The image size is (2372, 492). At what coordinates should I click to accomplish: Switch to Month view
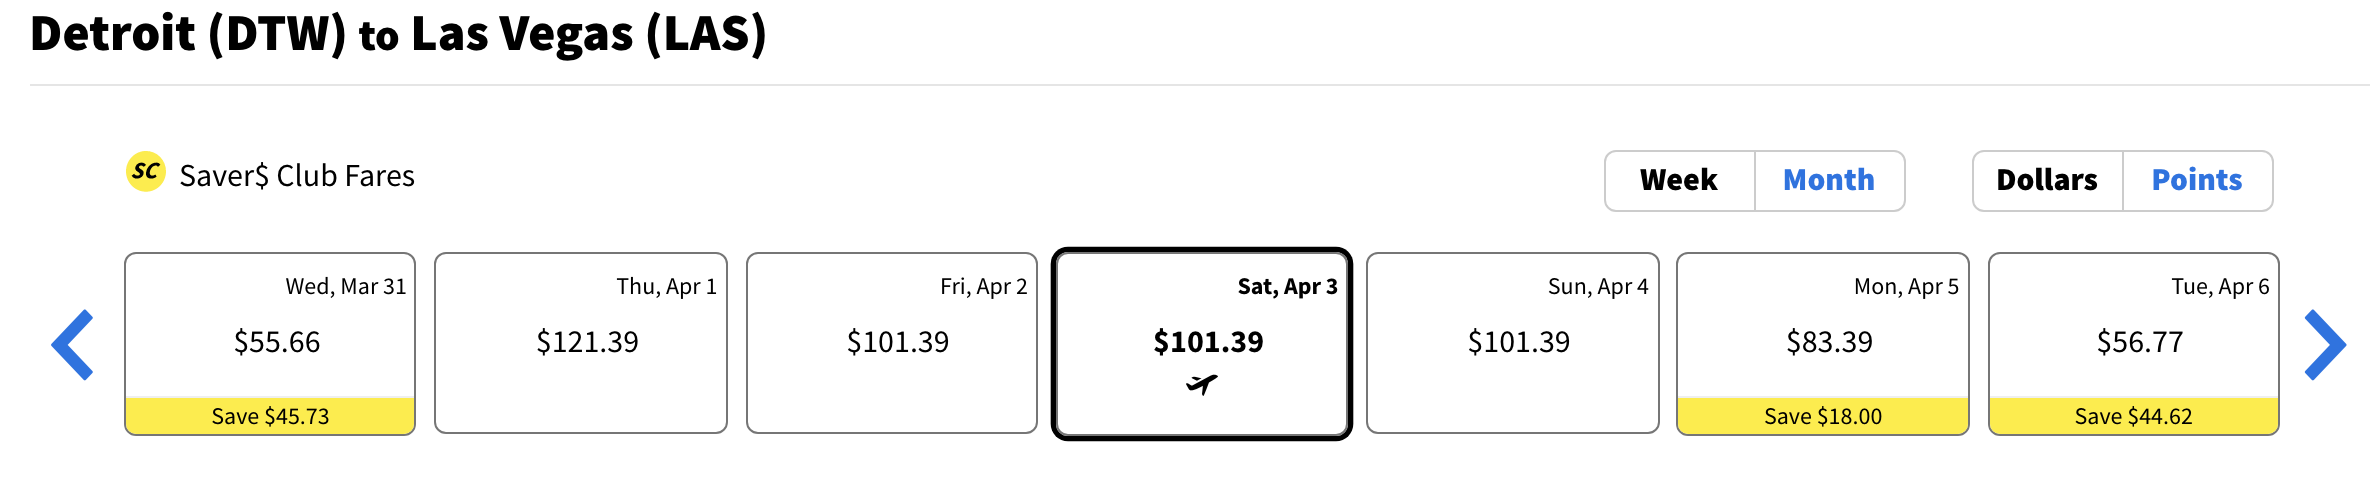(x=1829, y=181)
